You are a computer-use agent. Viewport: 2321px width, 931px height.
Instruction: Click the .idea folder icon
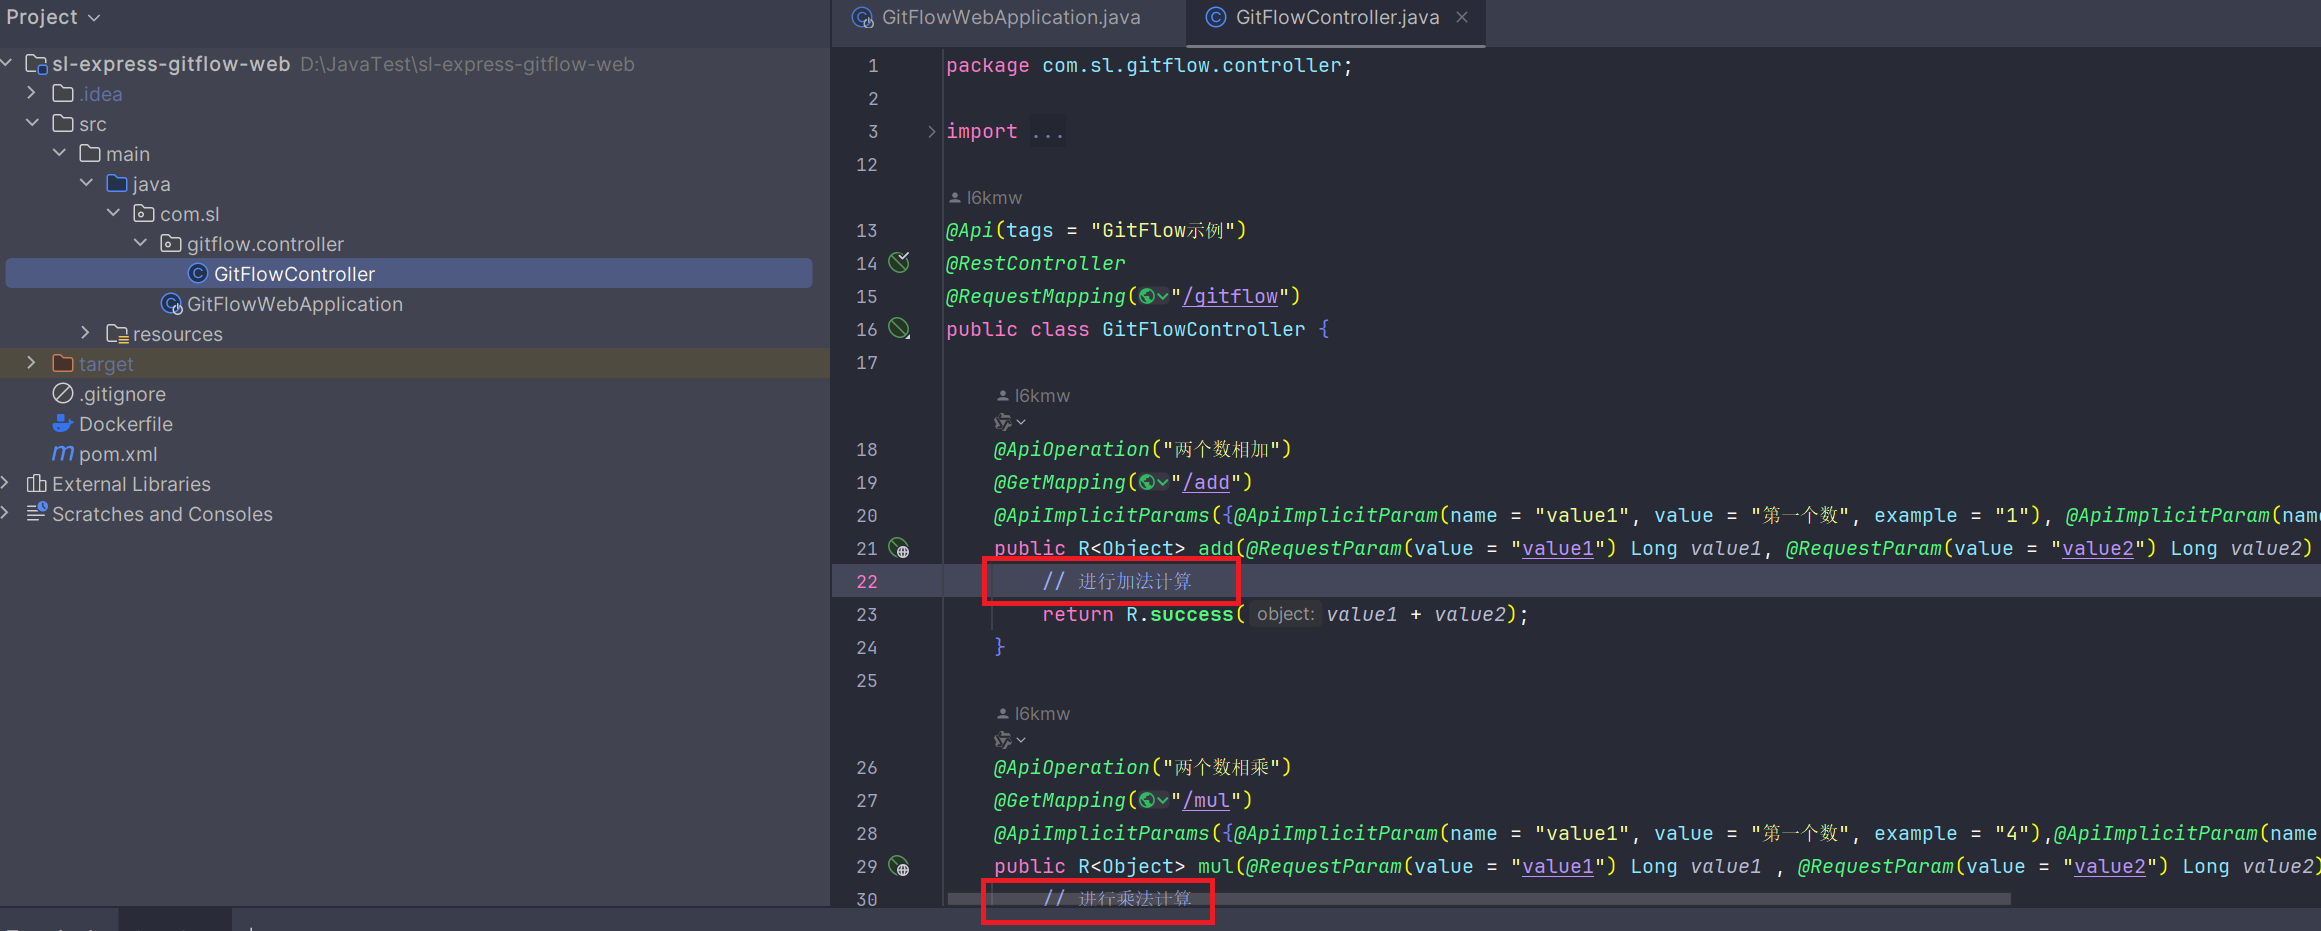[63, 93]
